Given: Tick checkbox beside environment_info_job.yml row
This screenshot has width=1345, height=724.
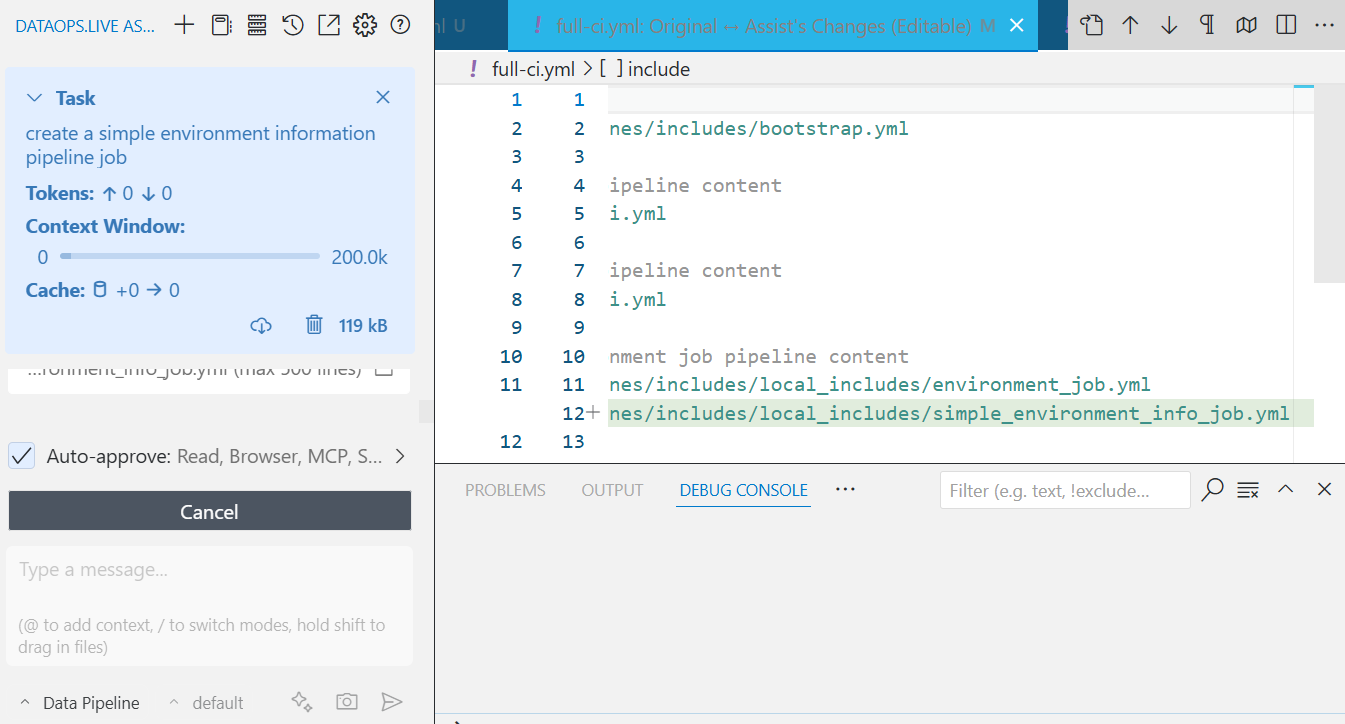Looking at the screenshot, I should coord(383,369).
